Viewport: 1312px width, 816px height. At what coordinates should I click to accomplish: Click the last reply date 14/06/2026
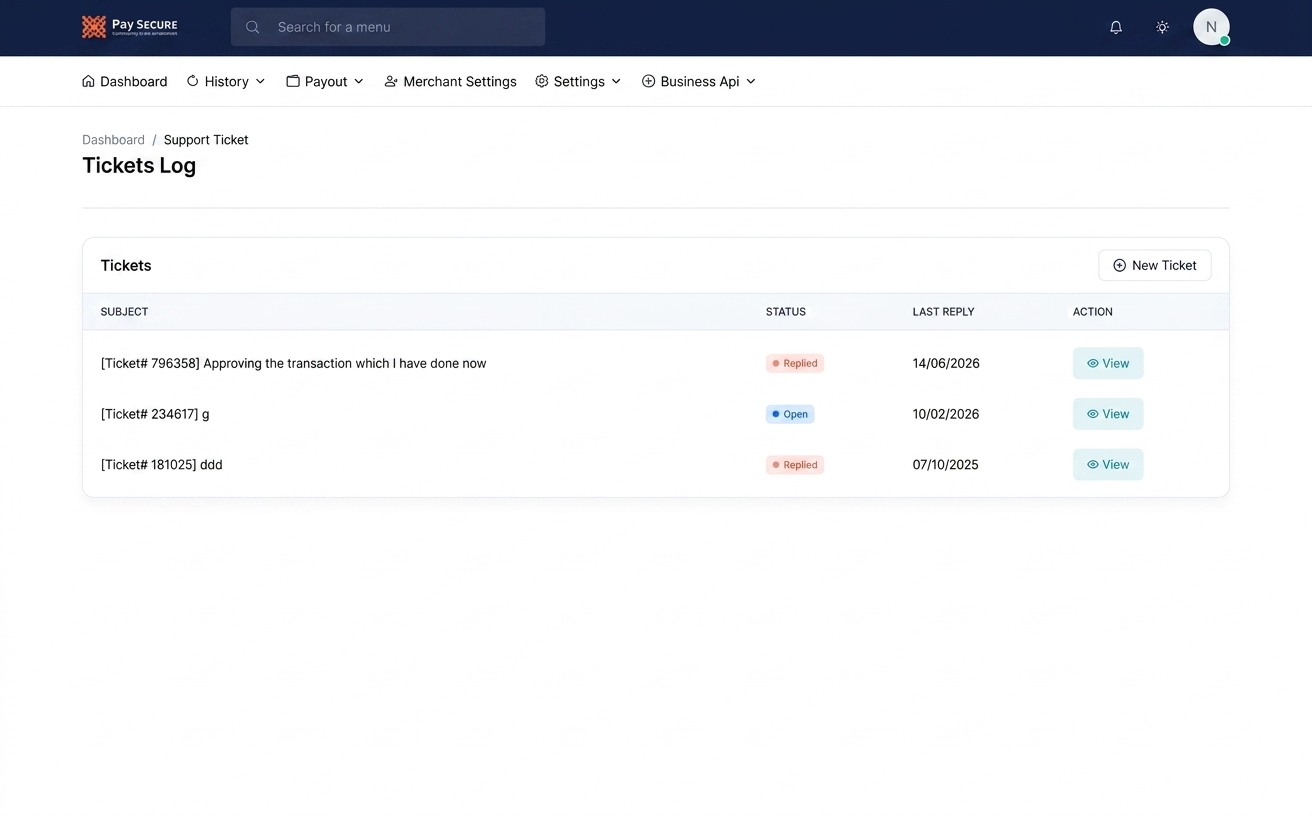(946, 363)
